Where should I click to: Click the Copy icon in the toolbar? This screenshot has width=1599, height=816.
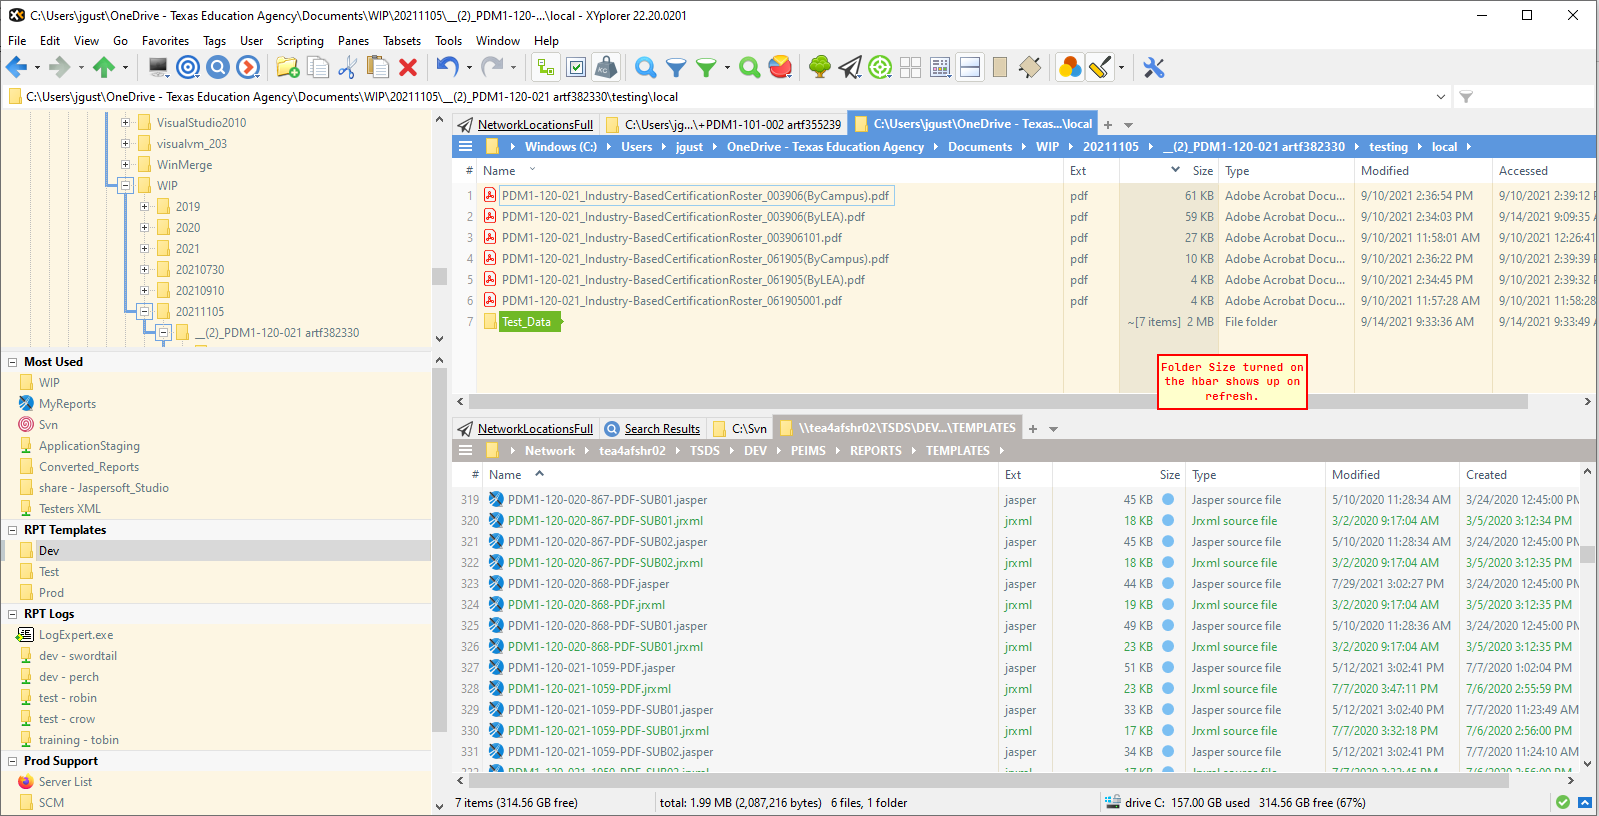[318, 68]
